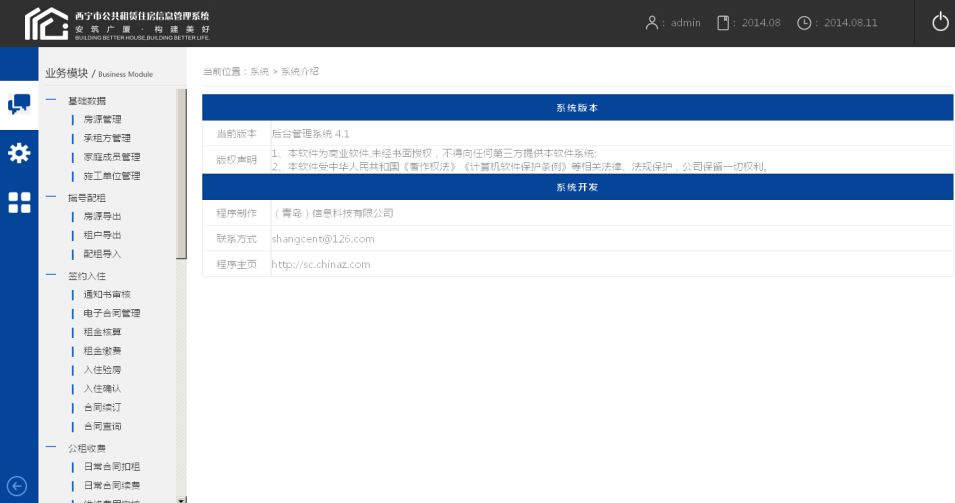Collapse the 摇号配租 tree group
The height and width of the screenshot is (503, 955).
[x=50, y=197]
